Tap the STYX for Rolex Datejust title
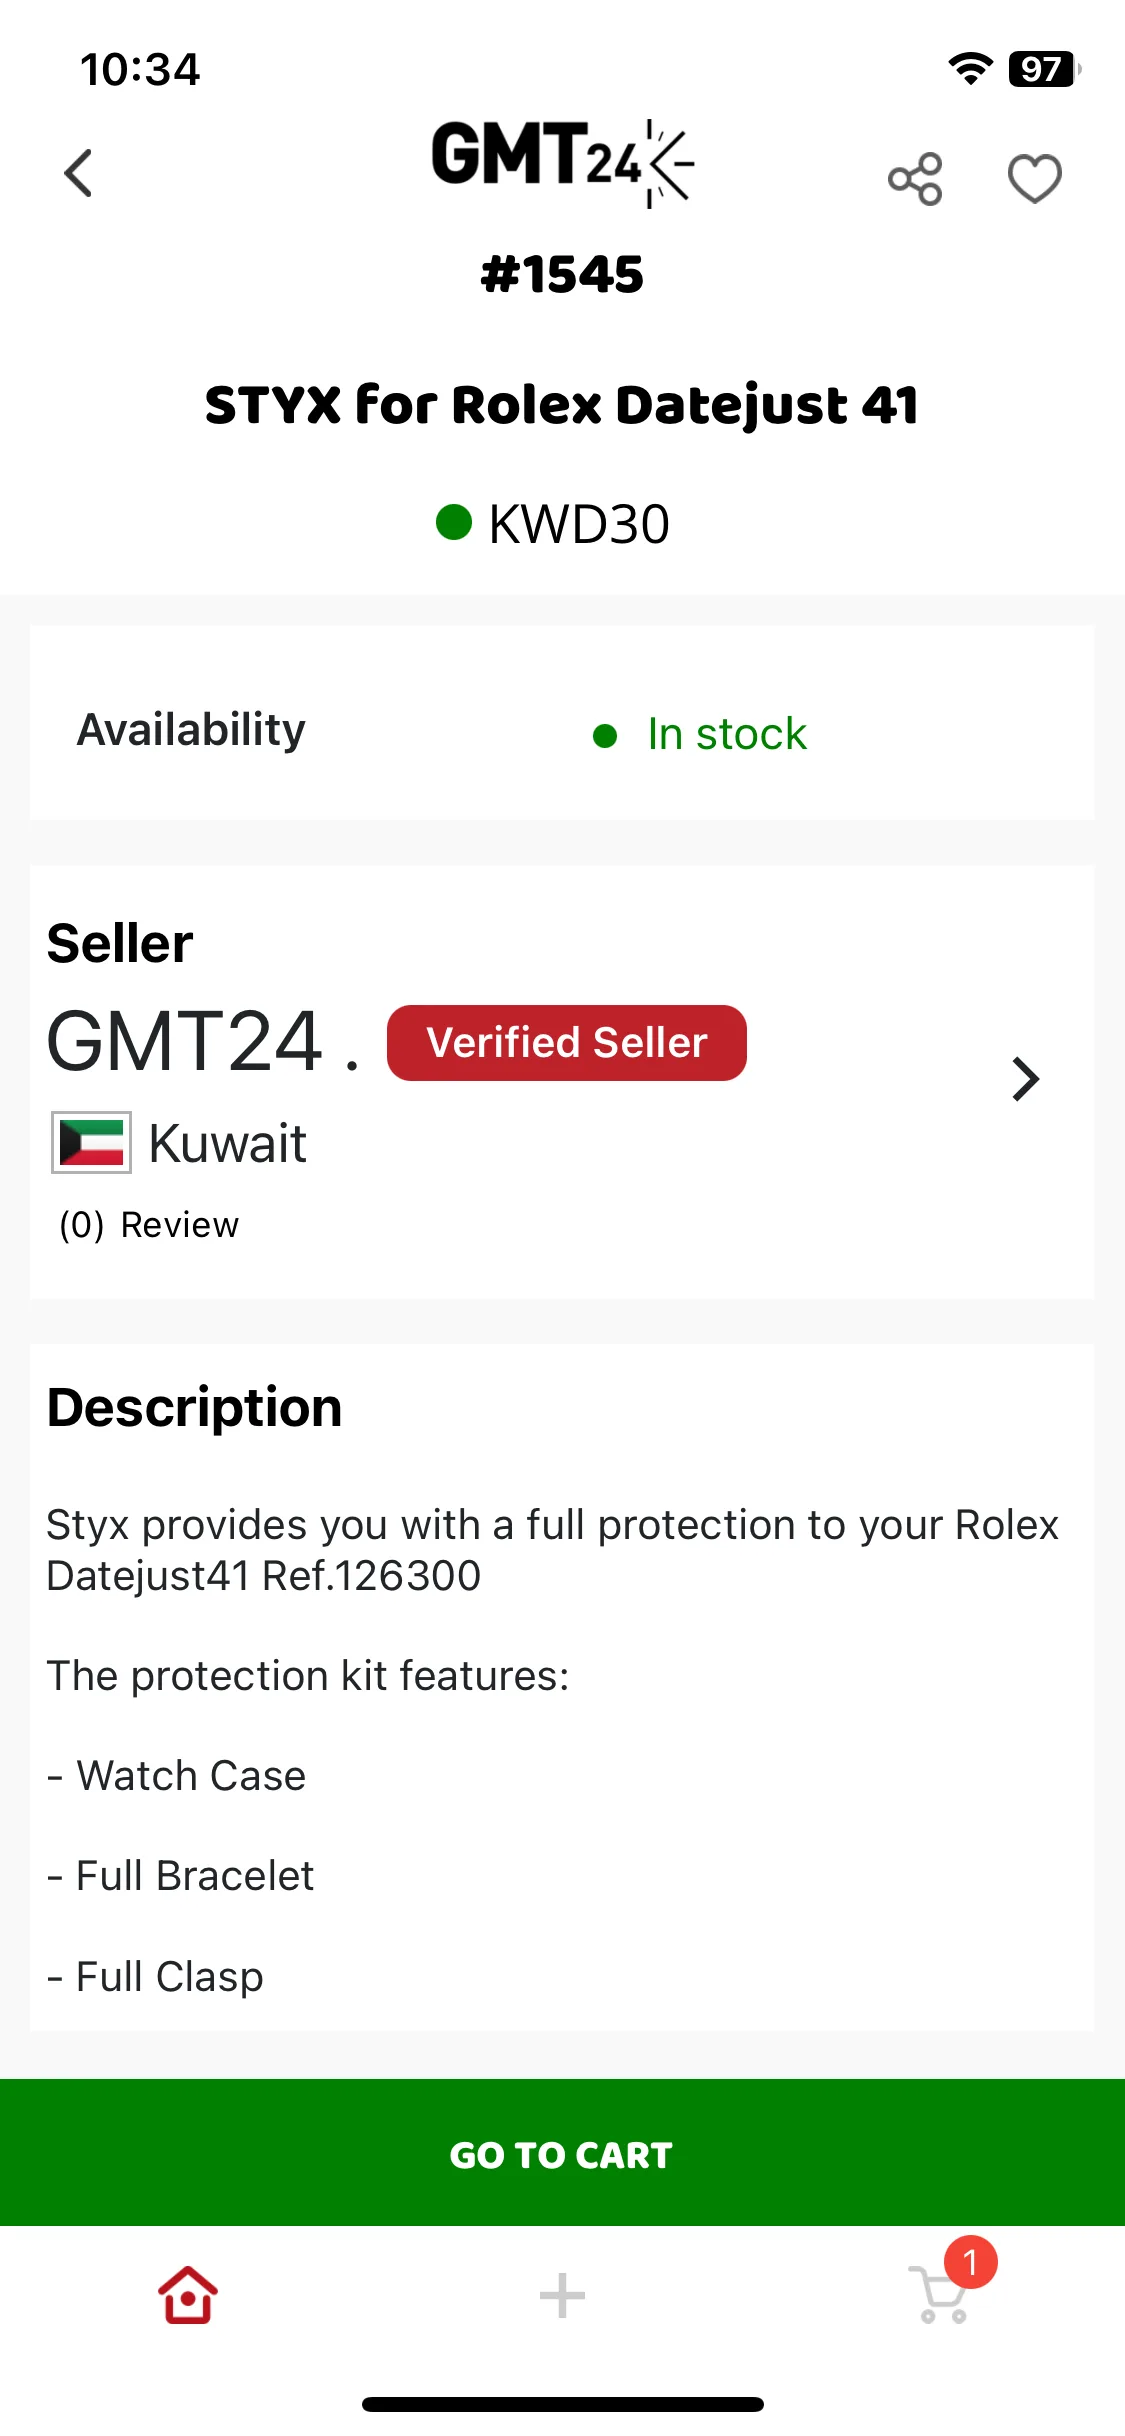Image resolution: width=1125 pixels, height=2436 pixels. (x=562, y=405)
